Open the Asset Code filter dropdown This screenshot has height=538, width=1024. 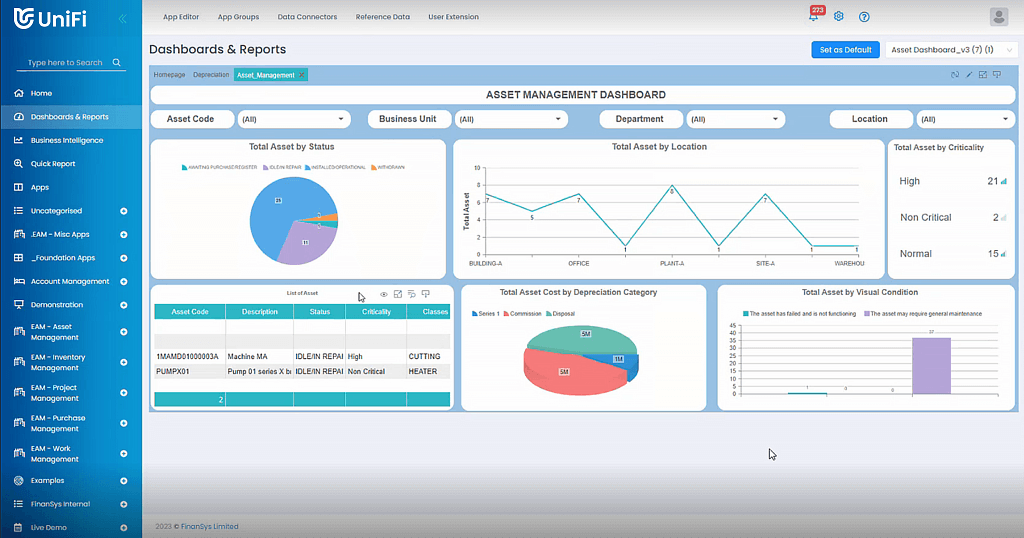click(x=293, y=119)
